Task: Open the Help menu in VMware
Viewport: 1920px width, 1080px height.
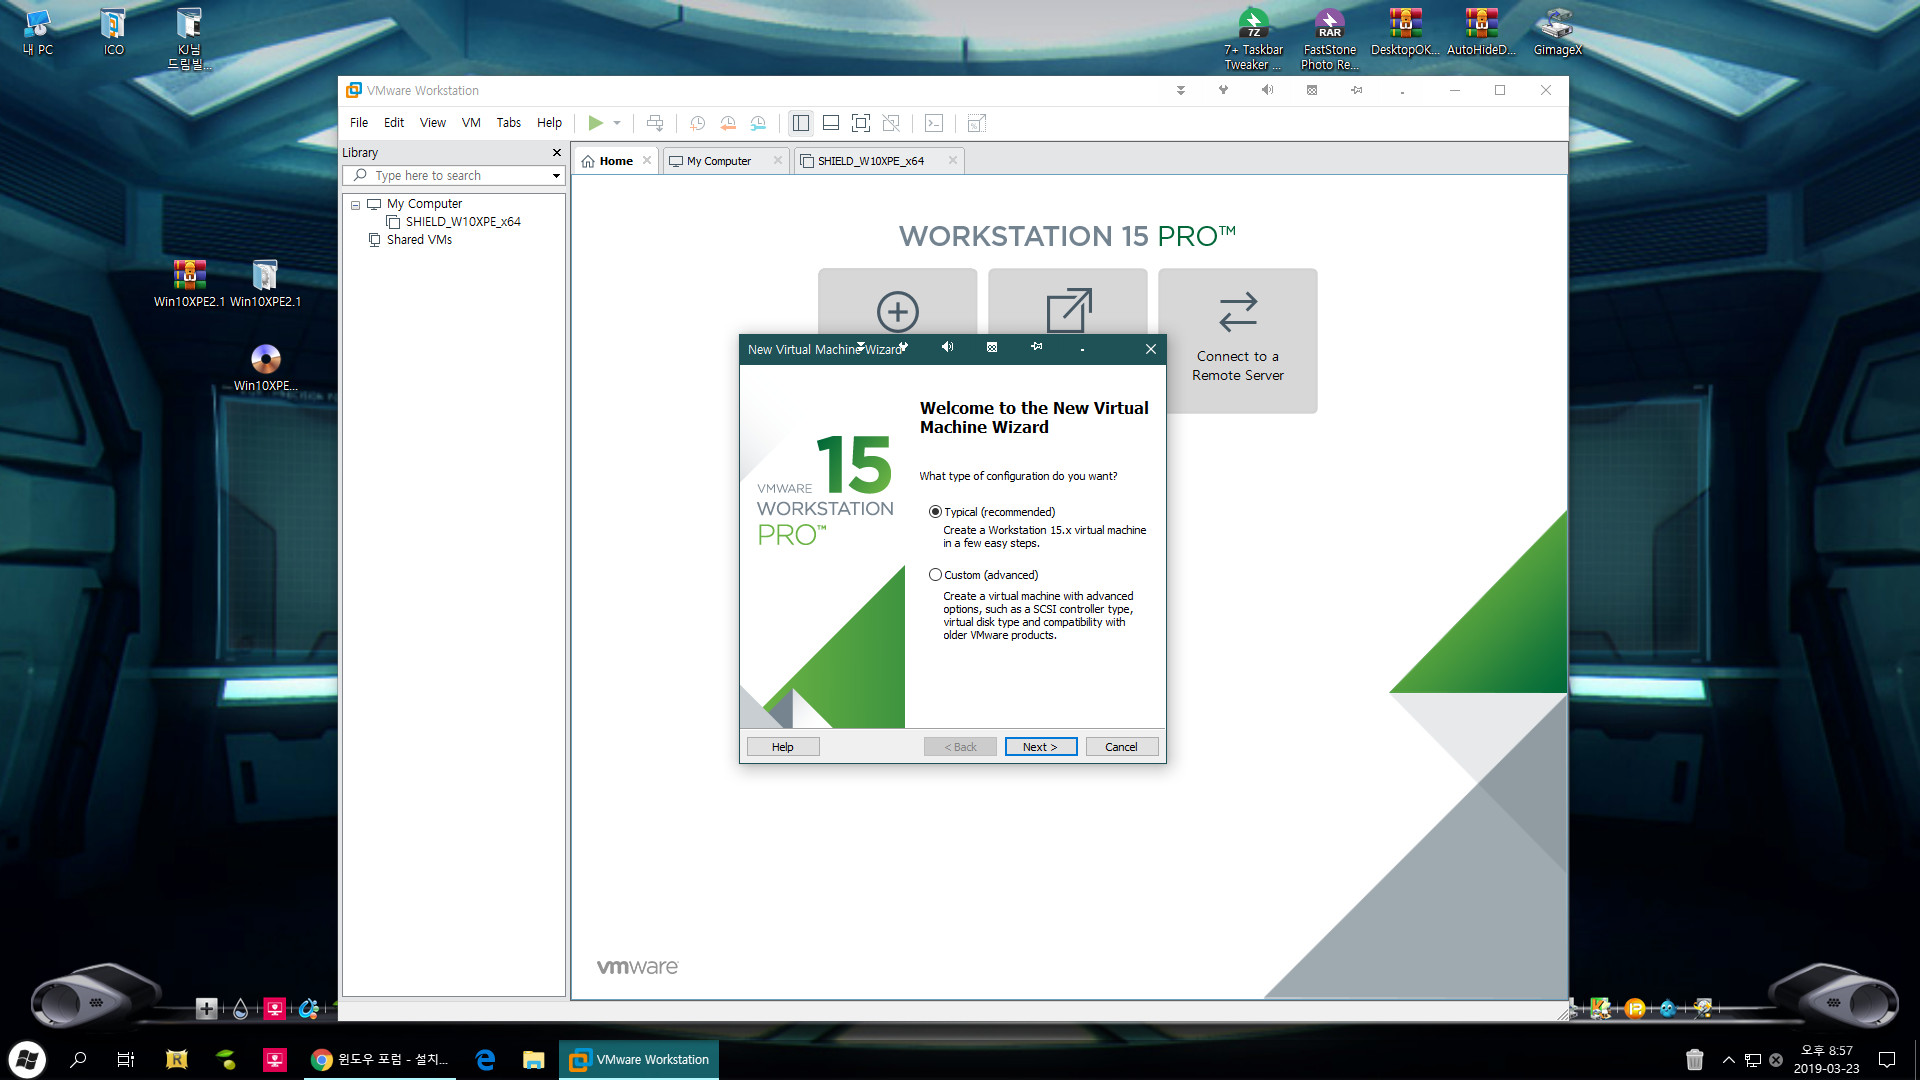Action: pyautogui.click(x=549, y=123)
